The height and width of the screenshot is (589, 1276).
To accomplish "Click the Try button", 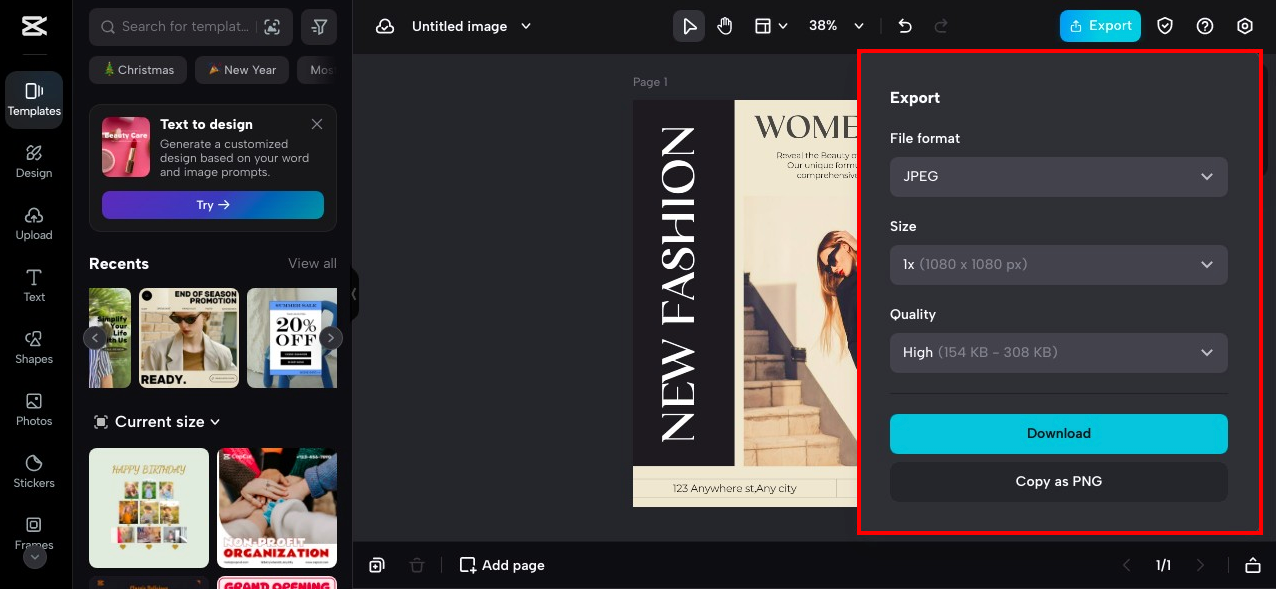I will click(x=213, y=205).
